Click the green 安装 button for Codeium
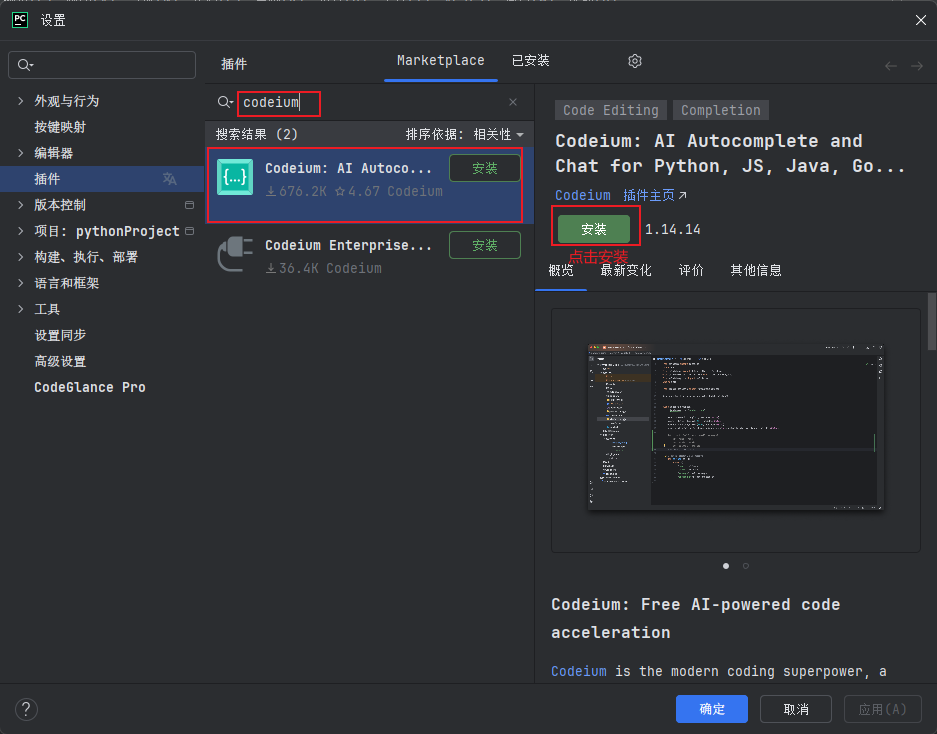 [595, 228]
